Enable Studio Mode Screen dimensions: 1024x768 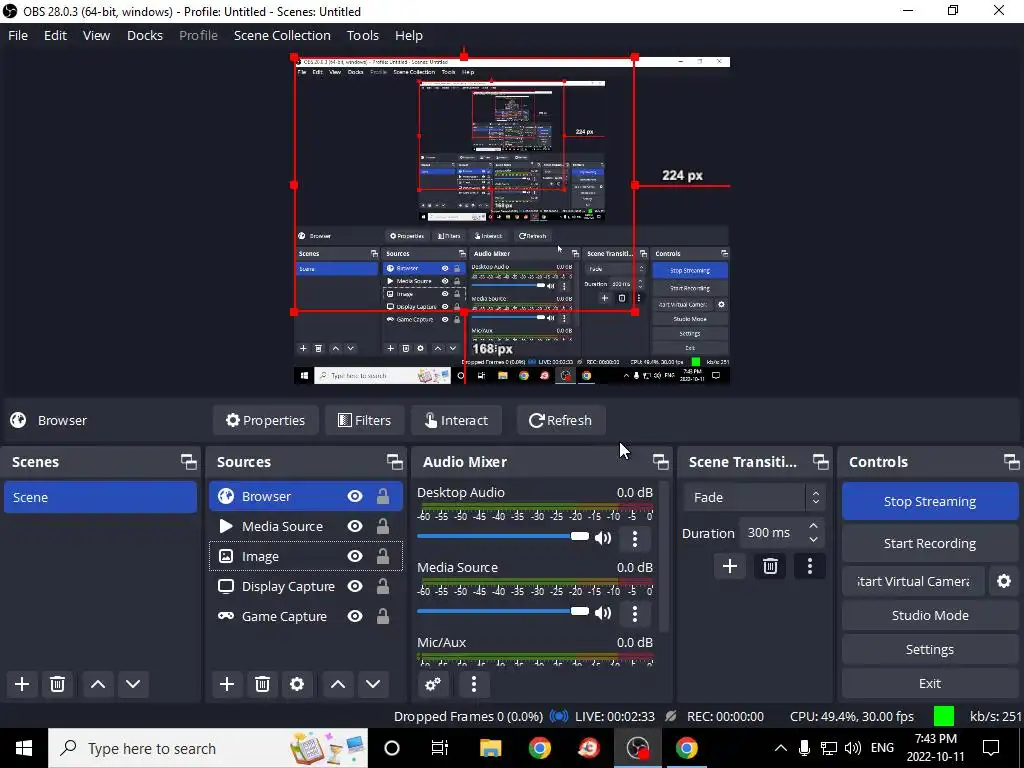click(x=930, y=615)
